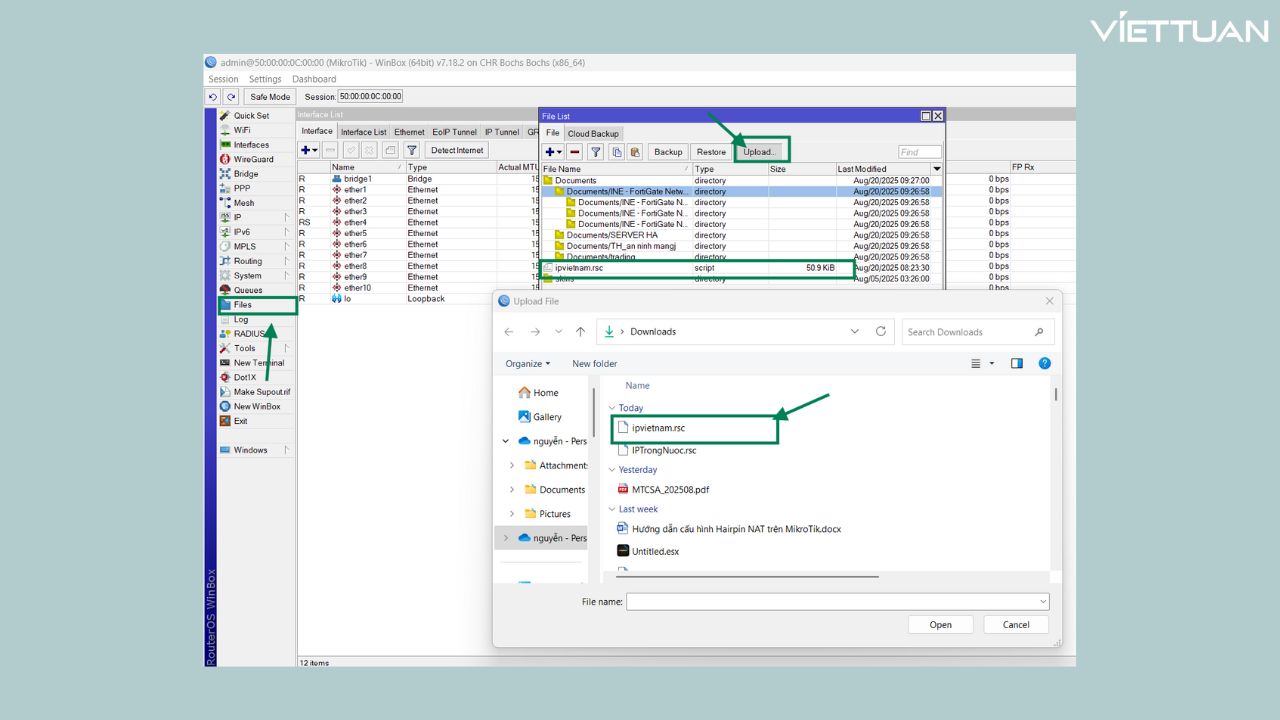
Task: Click the blue help icon in Upload dialog
Action: tap(1044, 364)
